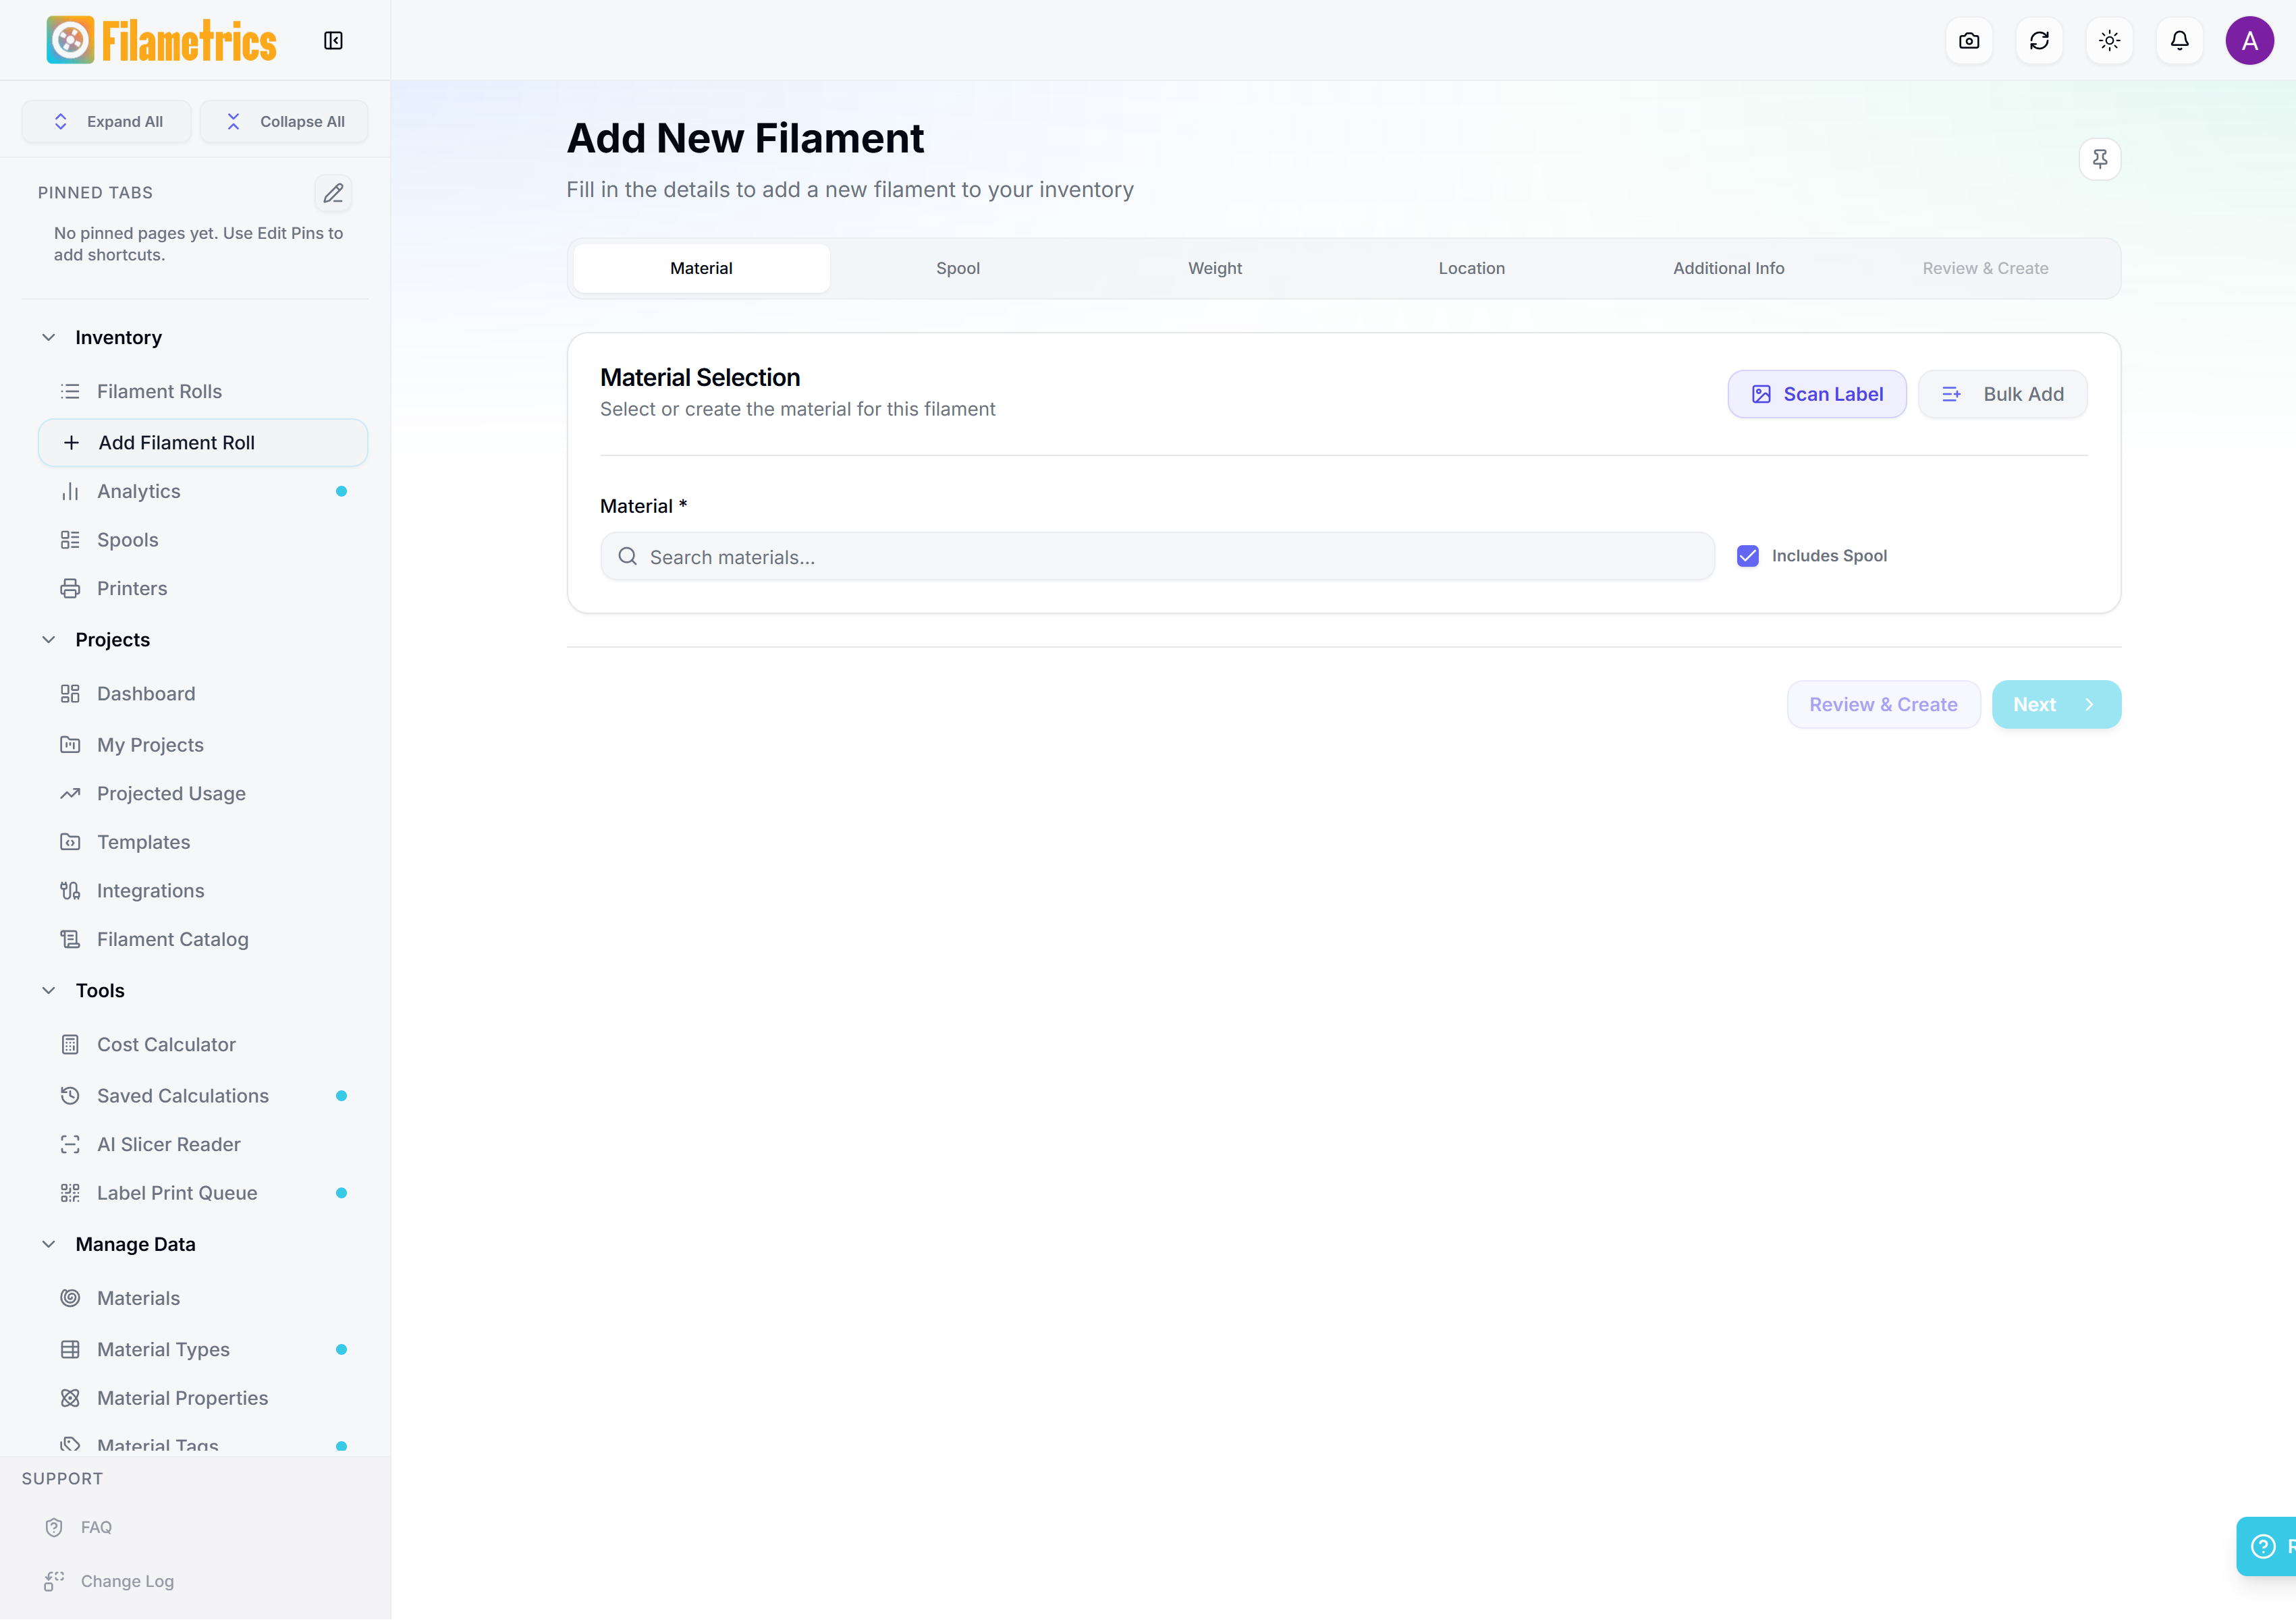This screenshot has width=2296, height=1620.
Task: Open Templates page
Action: 203,842
